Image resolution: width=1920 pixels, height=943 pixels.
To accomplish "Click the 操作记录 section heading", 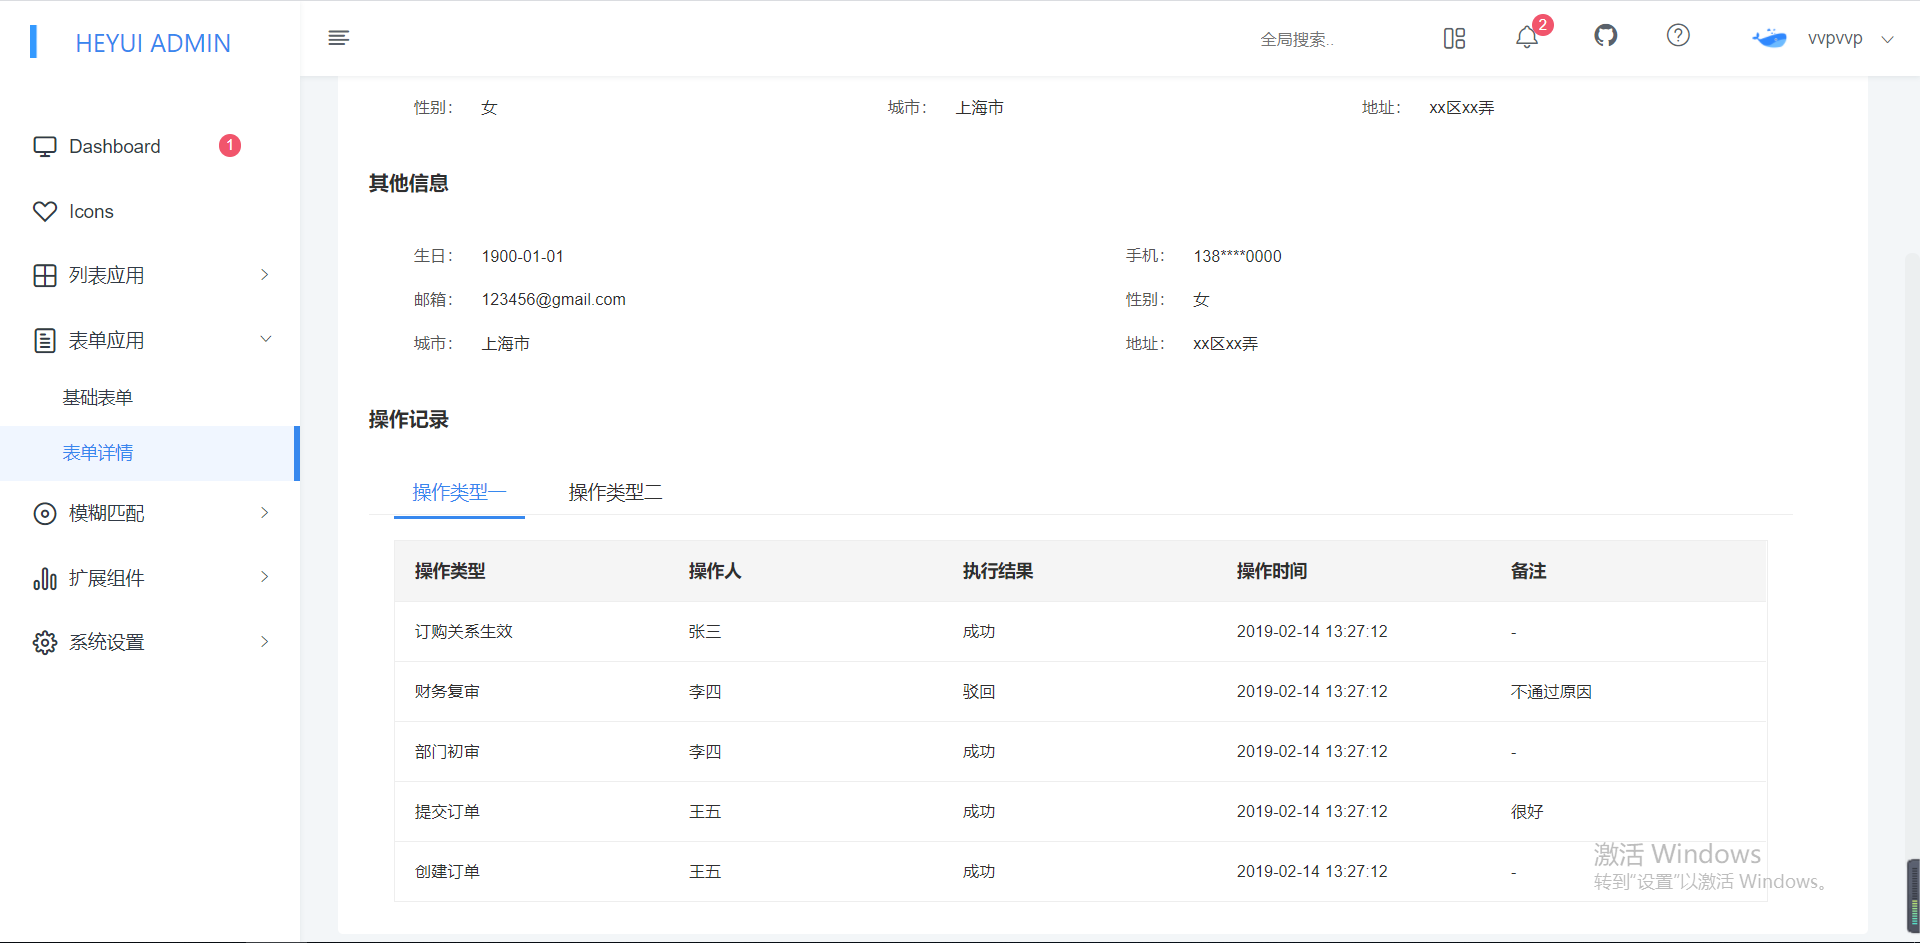I will pos(409,419).
